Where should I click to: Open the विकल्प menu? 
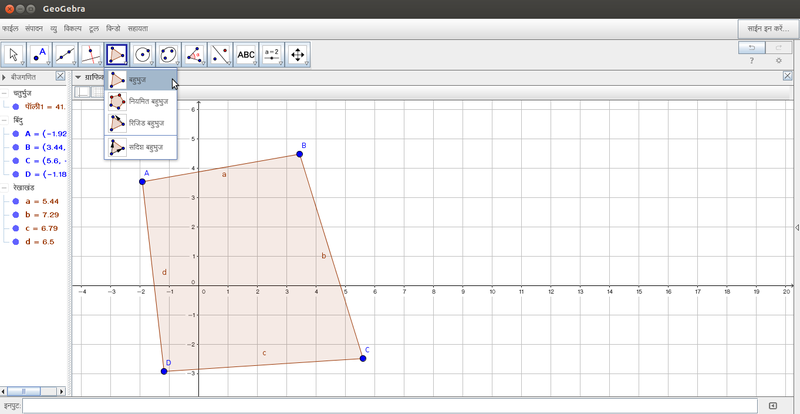pos(72,29)
